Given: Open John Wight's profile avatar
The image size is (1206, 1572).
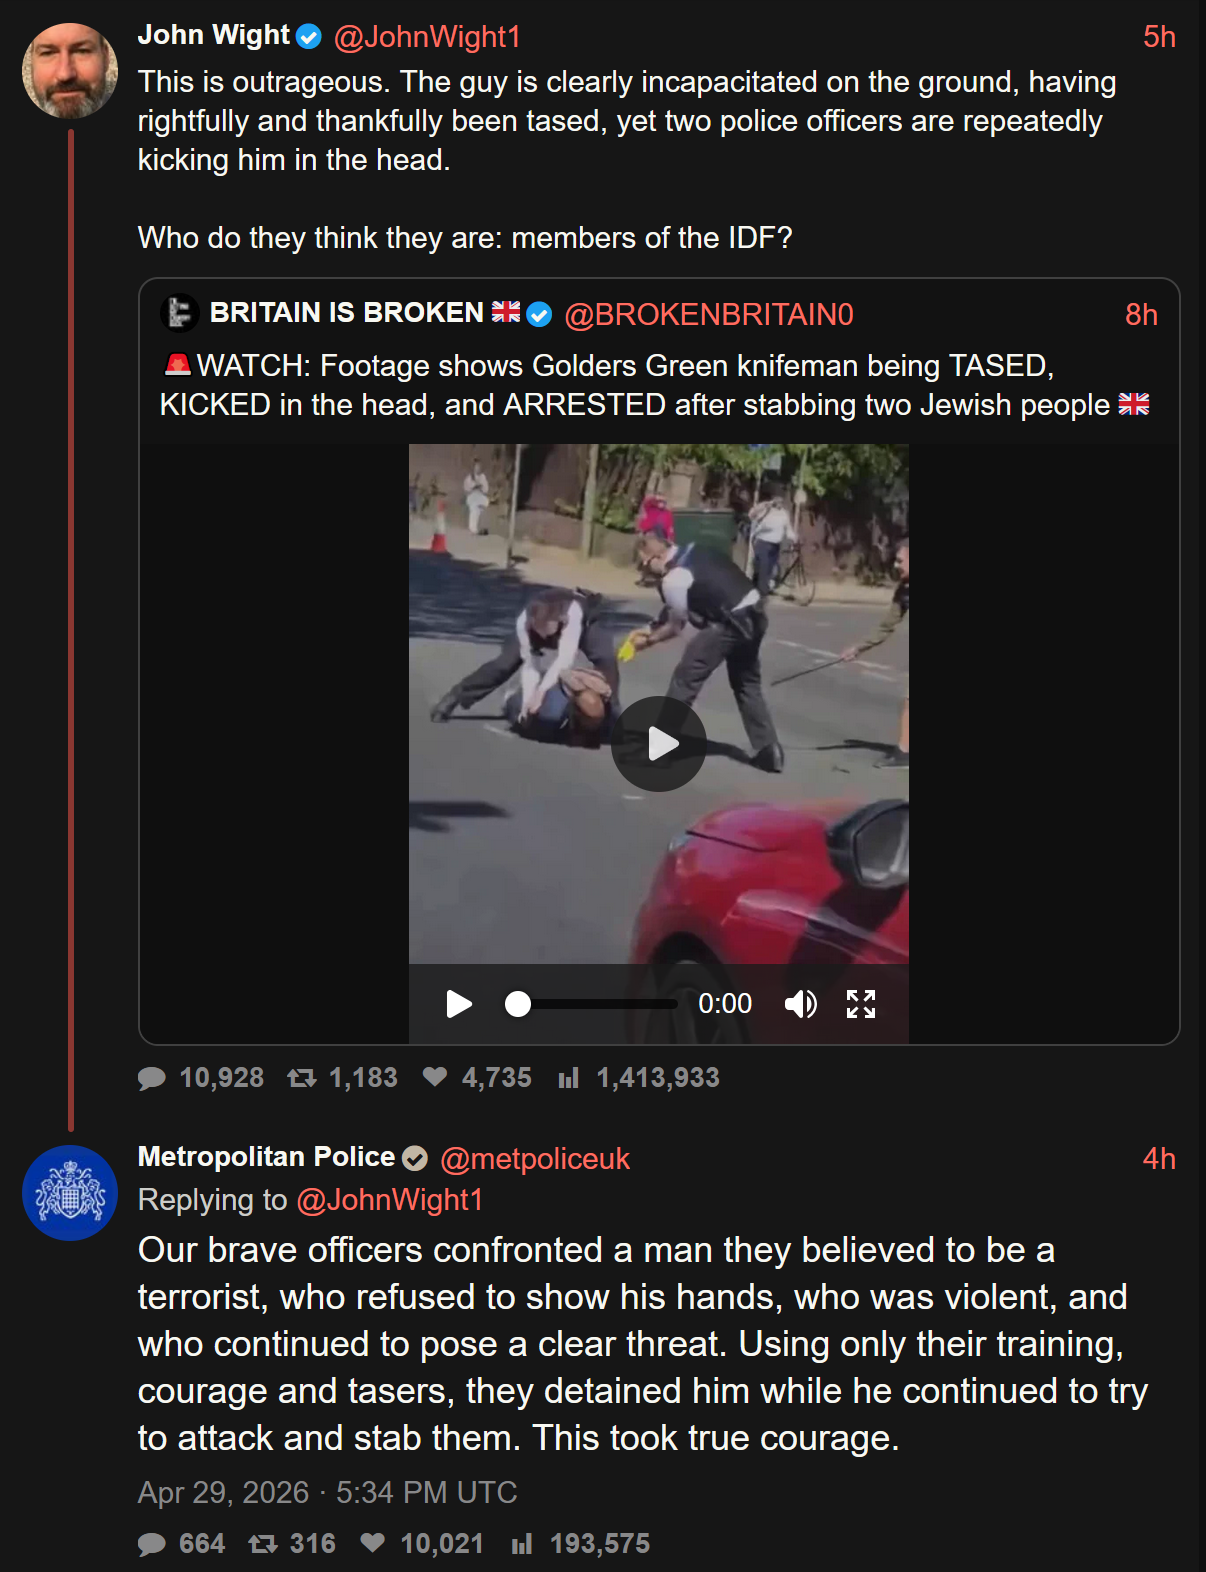Looking at the screenshot, I should click(70, 71).
